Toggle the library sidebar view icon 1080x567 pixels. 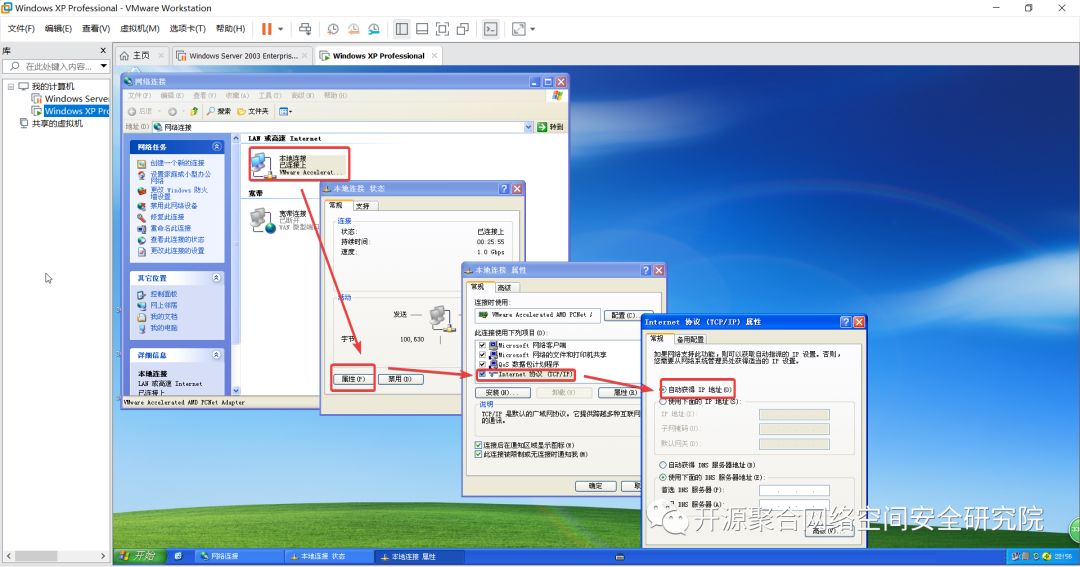click(x=402, y=28)
